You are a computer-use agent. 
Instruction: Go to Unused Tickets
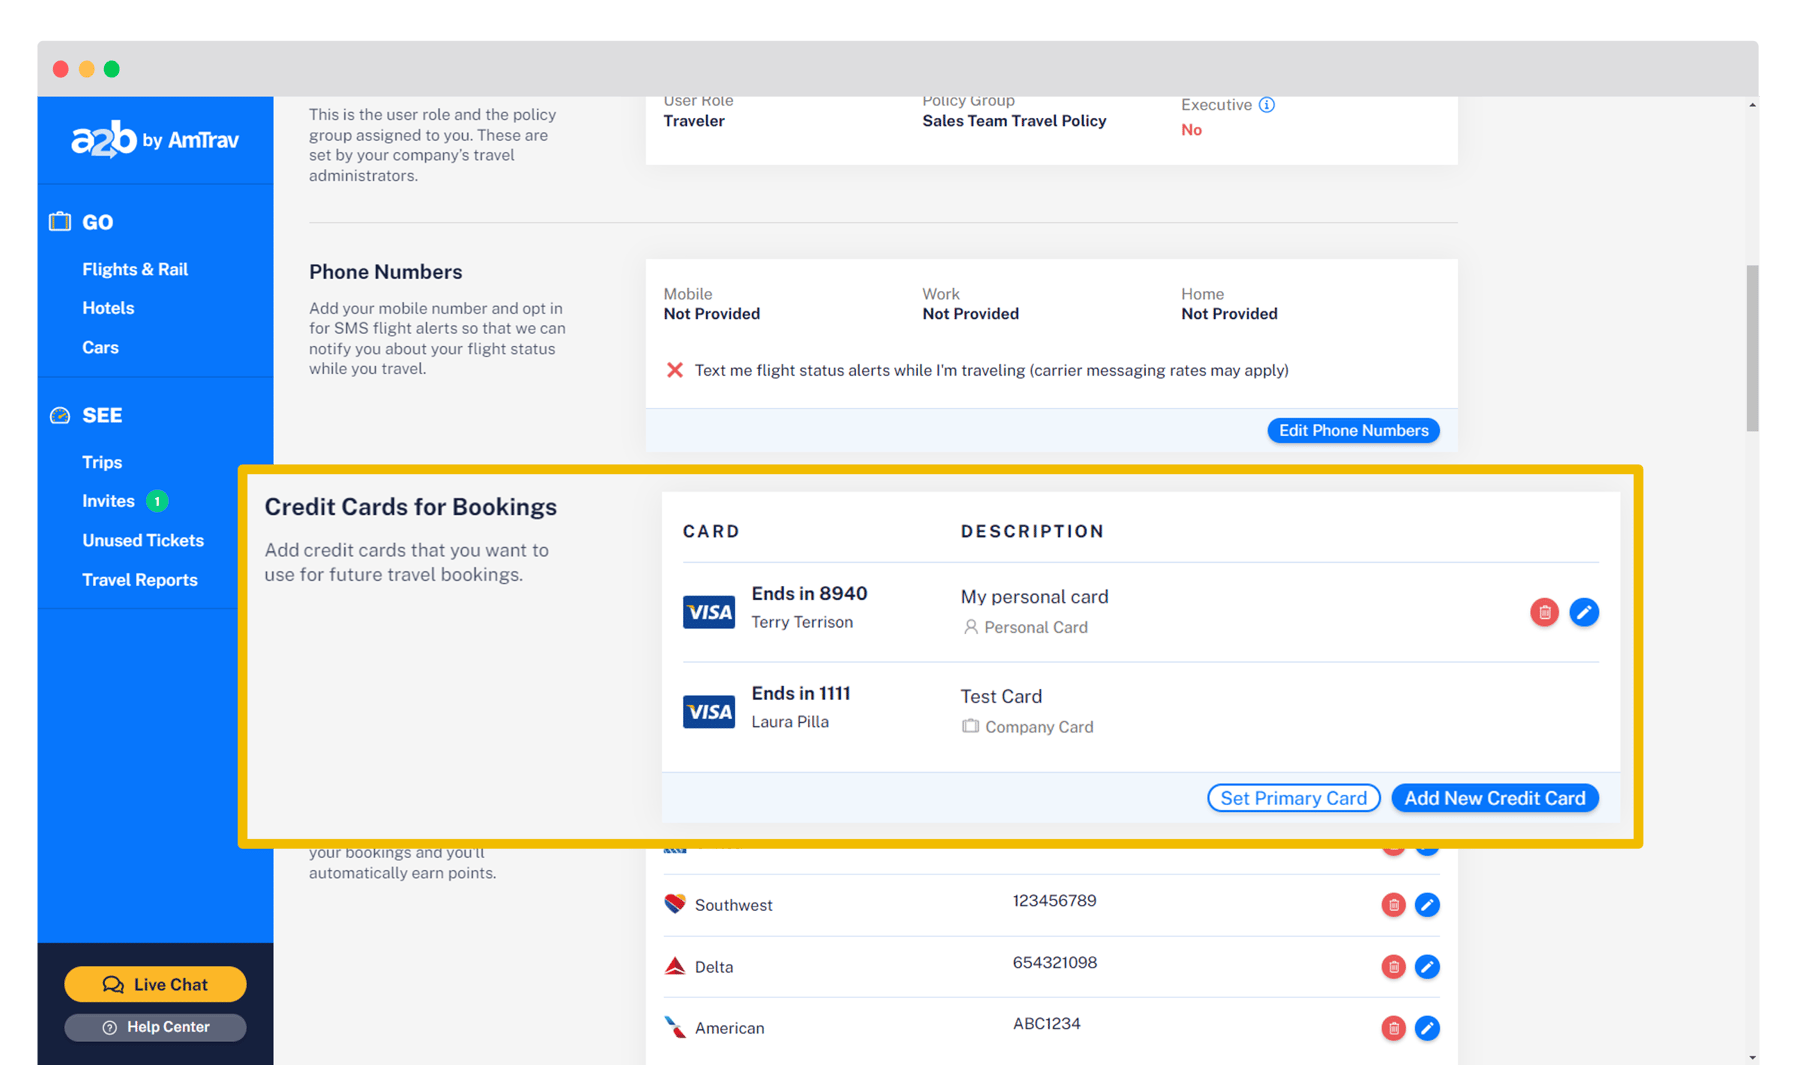[143, 540]
